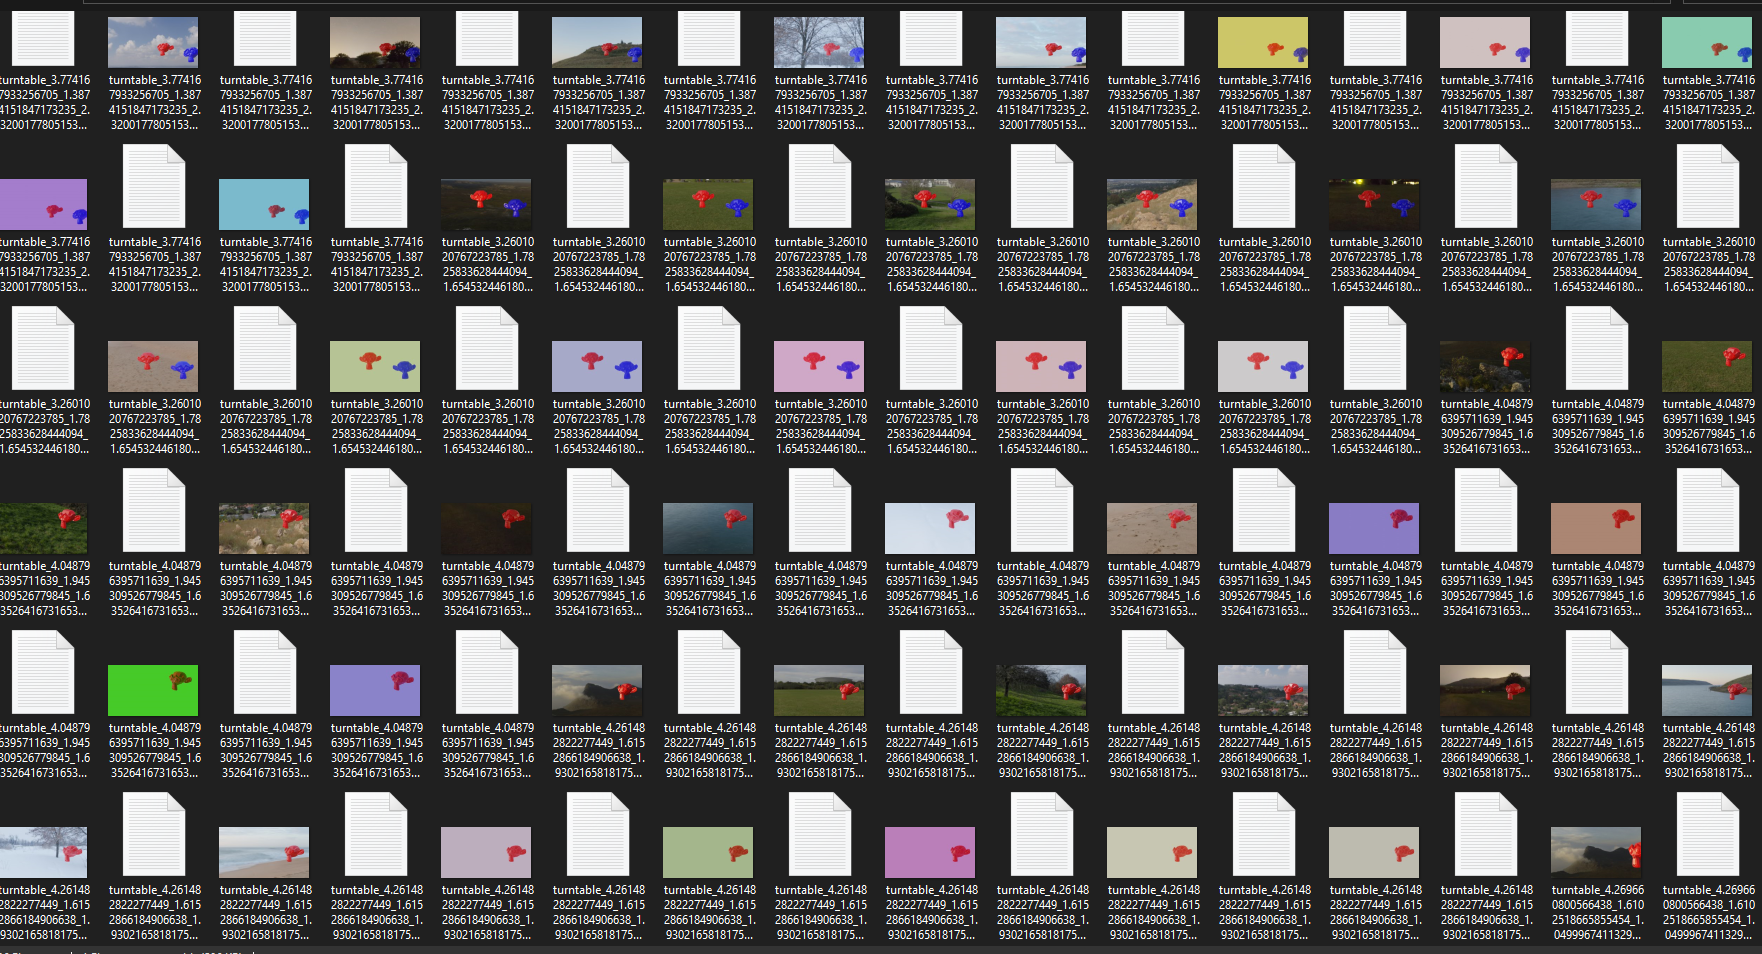1762x954 pixels.
Task: Click the document icon between purple and light-blue thumbnails
Action: 154,186
